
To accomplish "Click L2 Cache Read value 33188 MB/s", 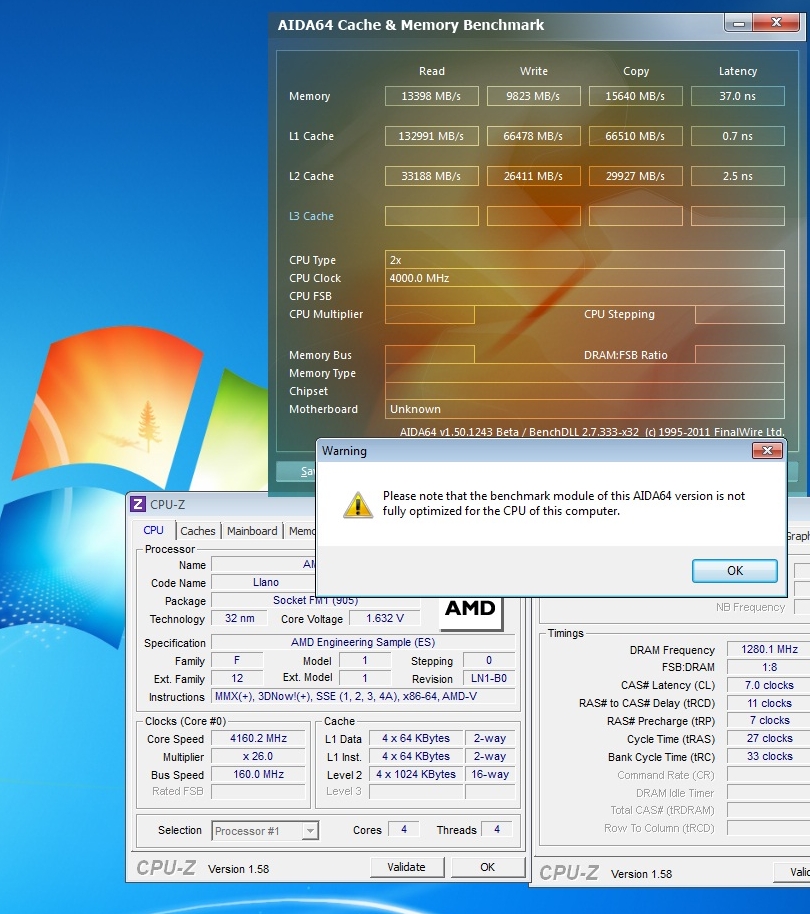I will [431, 176].
